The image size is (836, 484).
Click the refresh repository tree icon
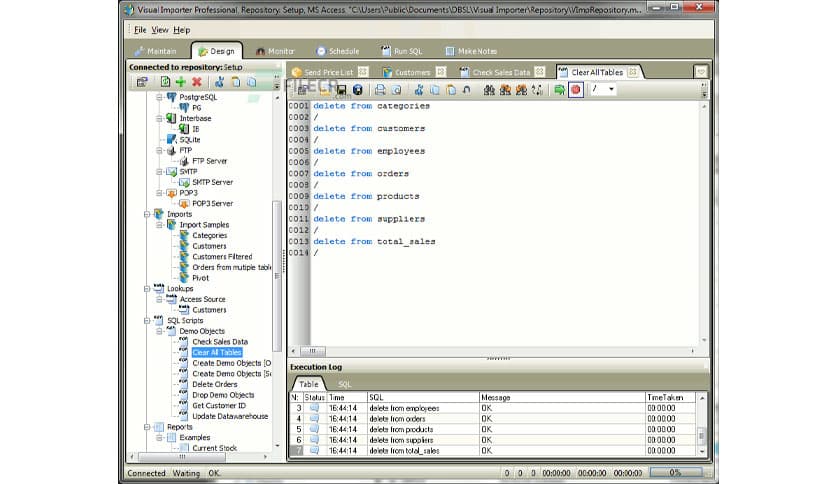(x=165, y=82)
